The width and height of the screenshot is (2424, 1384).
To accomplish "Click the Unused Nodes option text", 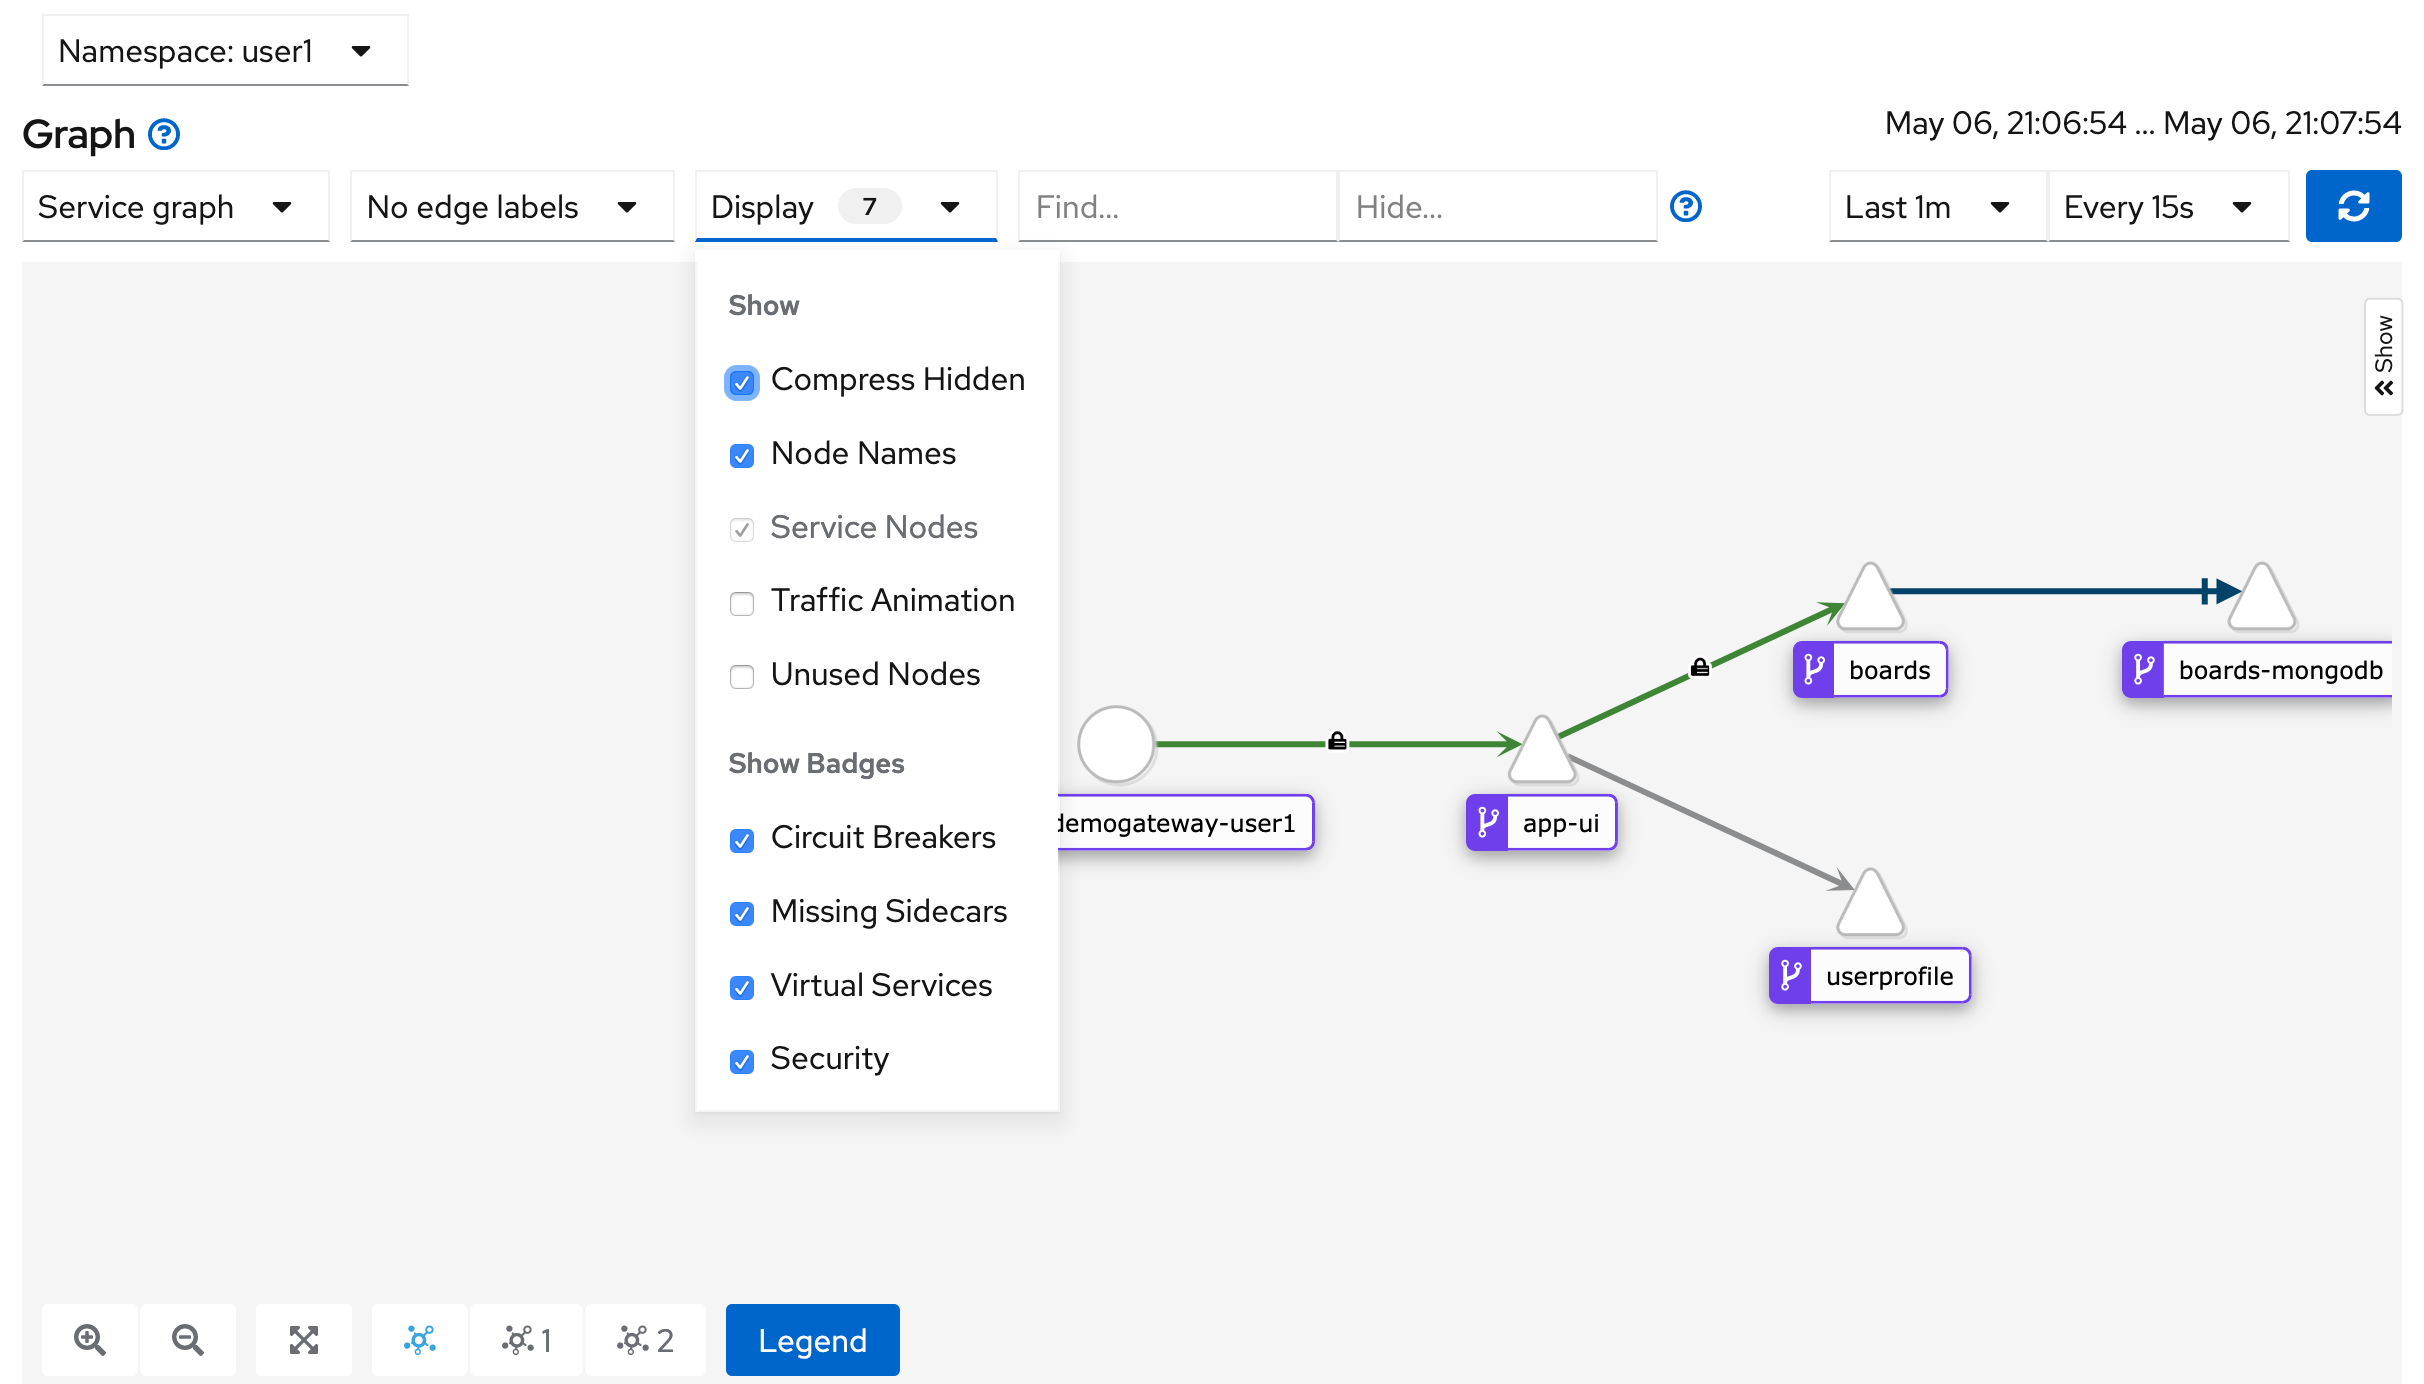I will point(875,674).
